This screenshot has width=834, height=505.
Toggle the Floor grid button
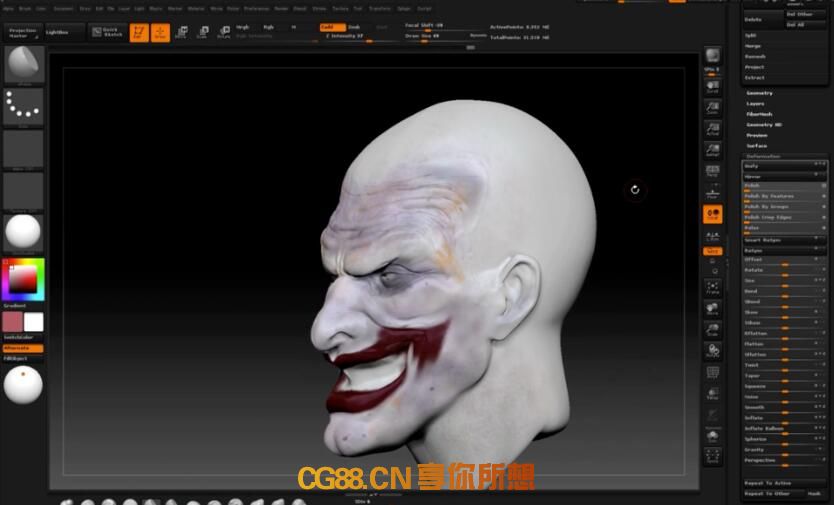(x=712, y=193)
